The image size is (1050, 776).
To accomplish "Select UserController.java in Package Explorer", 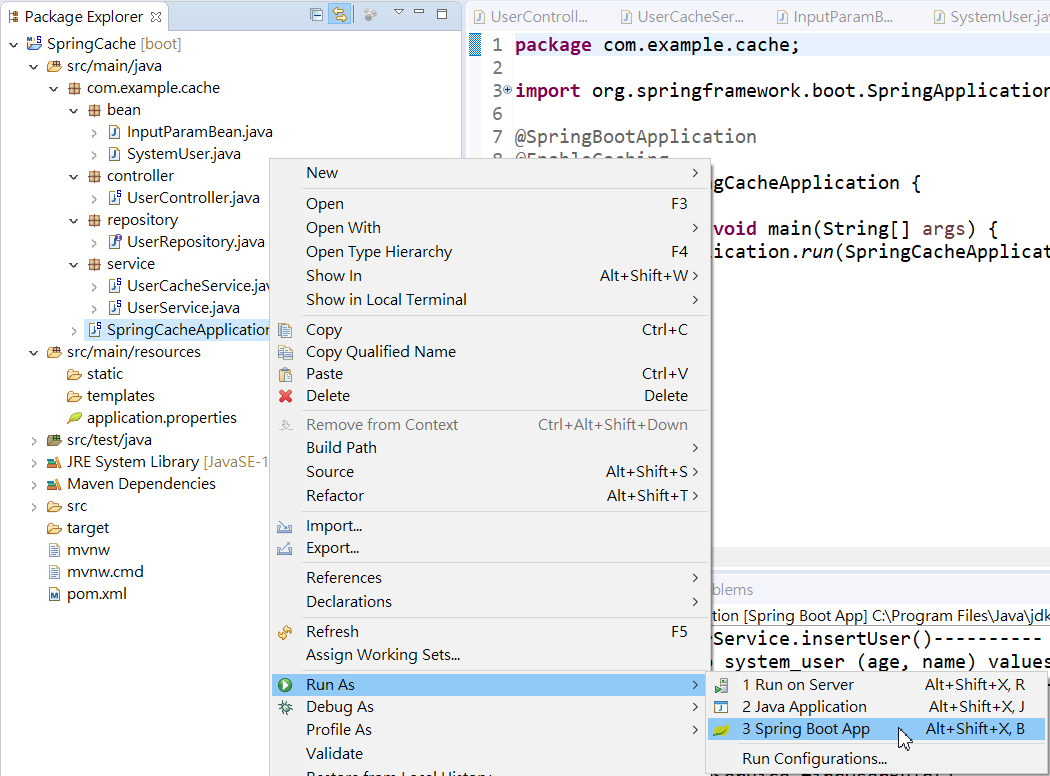I will point(193,198).
